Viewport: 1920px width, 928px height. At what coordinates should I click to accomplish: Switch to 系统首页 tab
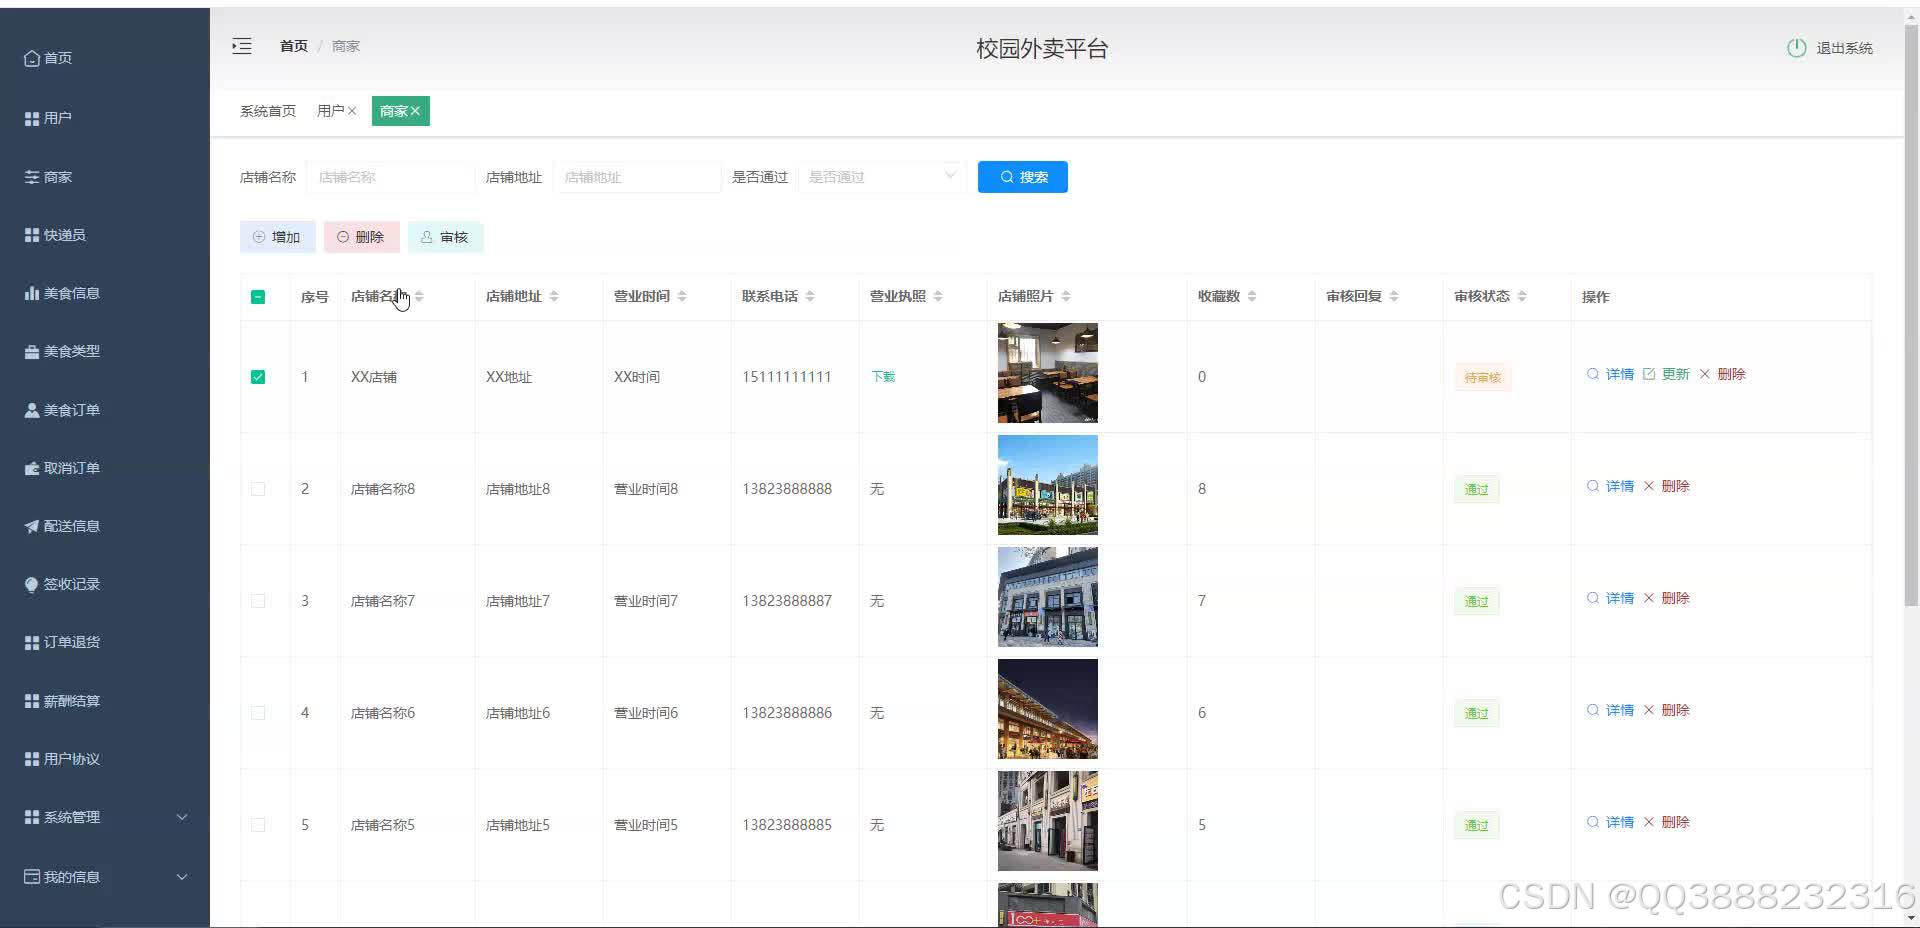click(268, 111)
